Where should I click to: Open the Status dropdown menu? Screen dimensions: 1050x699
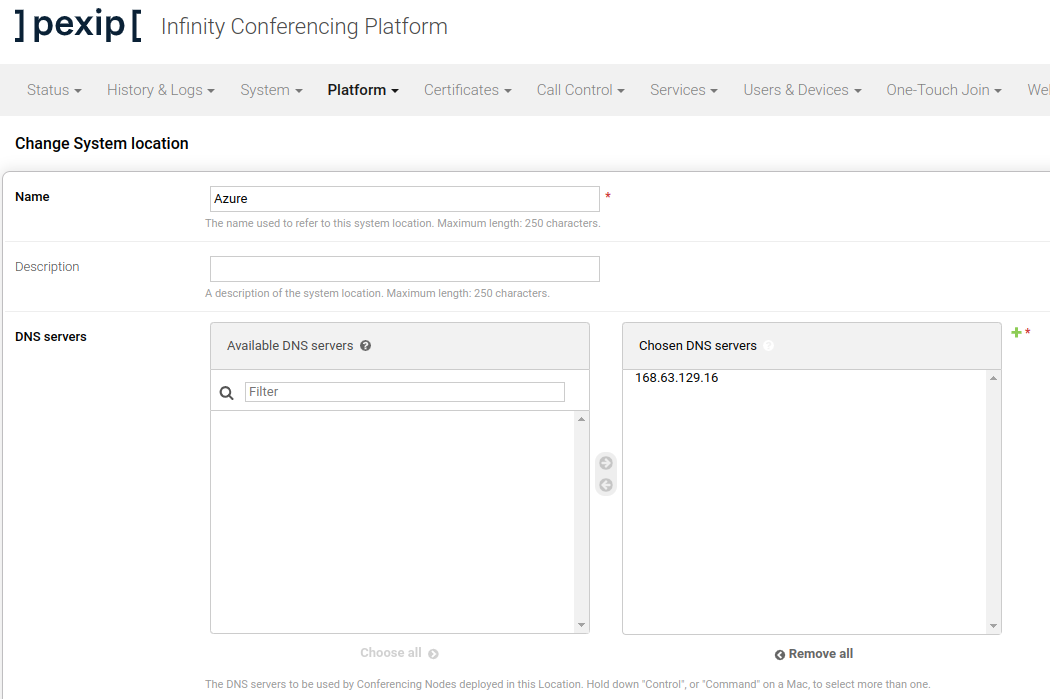[54, 90]
